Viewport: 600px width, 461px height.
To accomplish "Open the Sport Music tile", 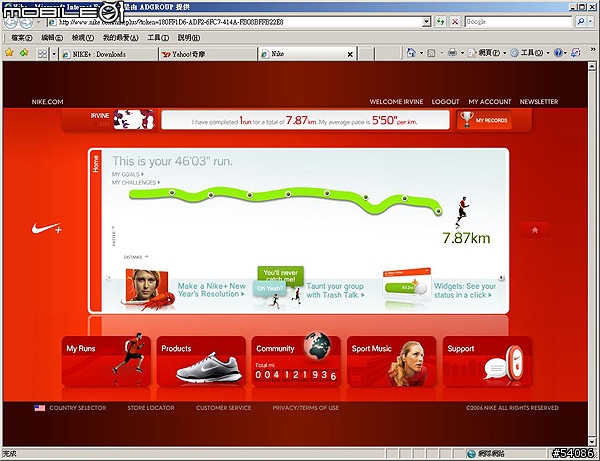I will coord(391,361).
